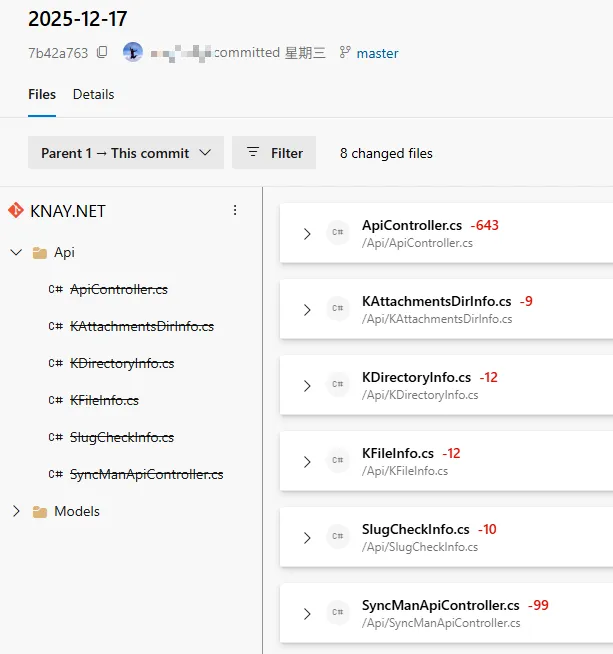The height and width of the screenshot is (654, 613).
Task: Select KDirectoryInfo.cs in the file tree
Action: (x=122, y=363)
